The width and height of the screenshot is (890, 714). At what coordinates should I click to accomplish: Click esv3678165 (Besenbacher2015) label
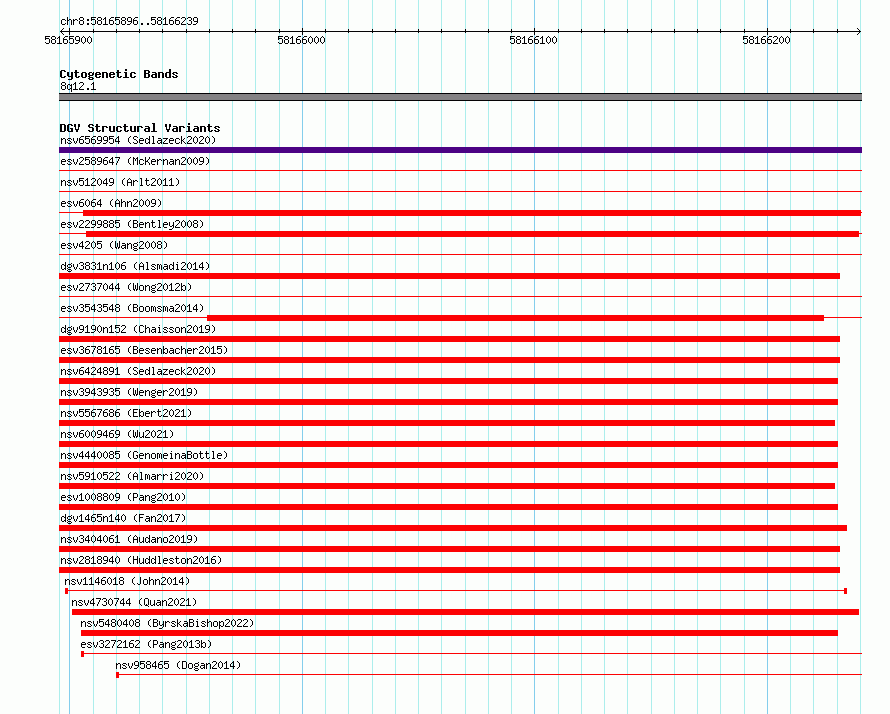coord(144,350)
